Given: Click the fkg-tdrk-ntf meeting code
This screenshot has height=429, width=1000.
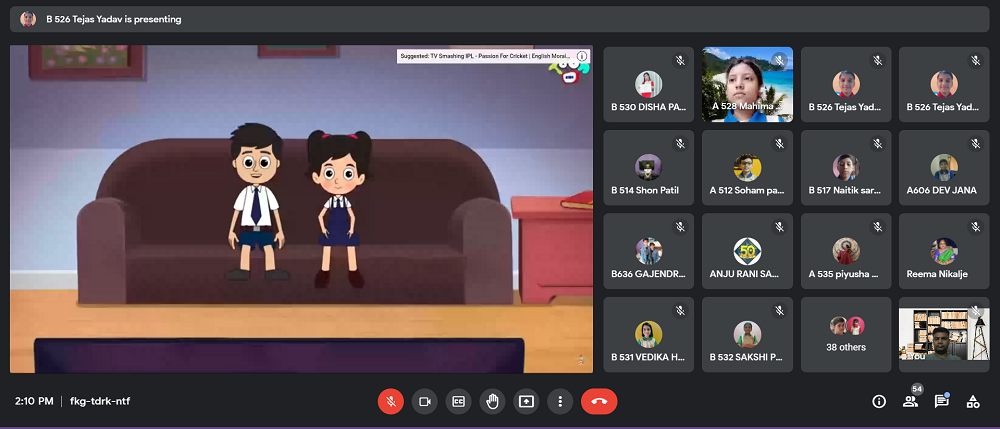Looking at the screenshot, I should (99, 401).
